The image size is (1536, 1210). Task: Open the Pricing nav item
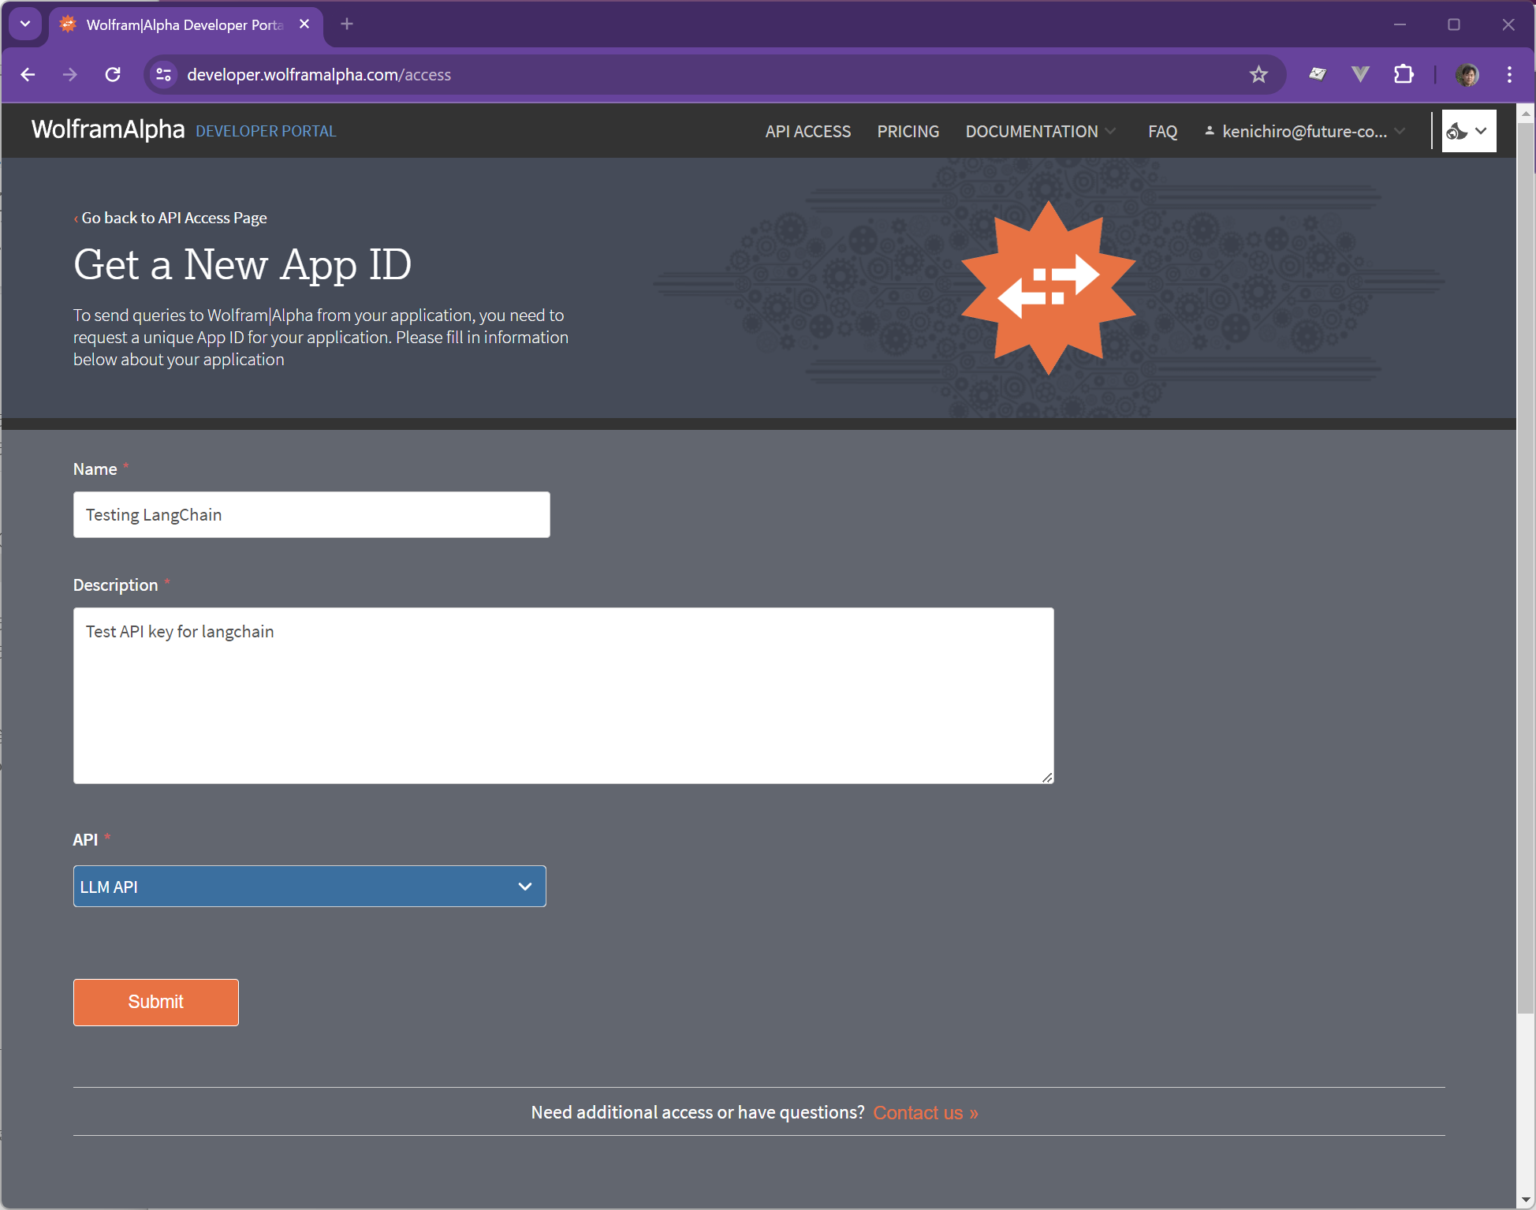tap(908, 132)
